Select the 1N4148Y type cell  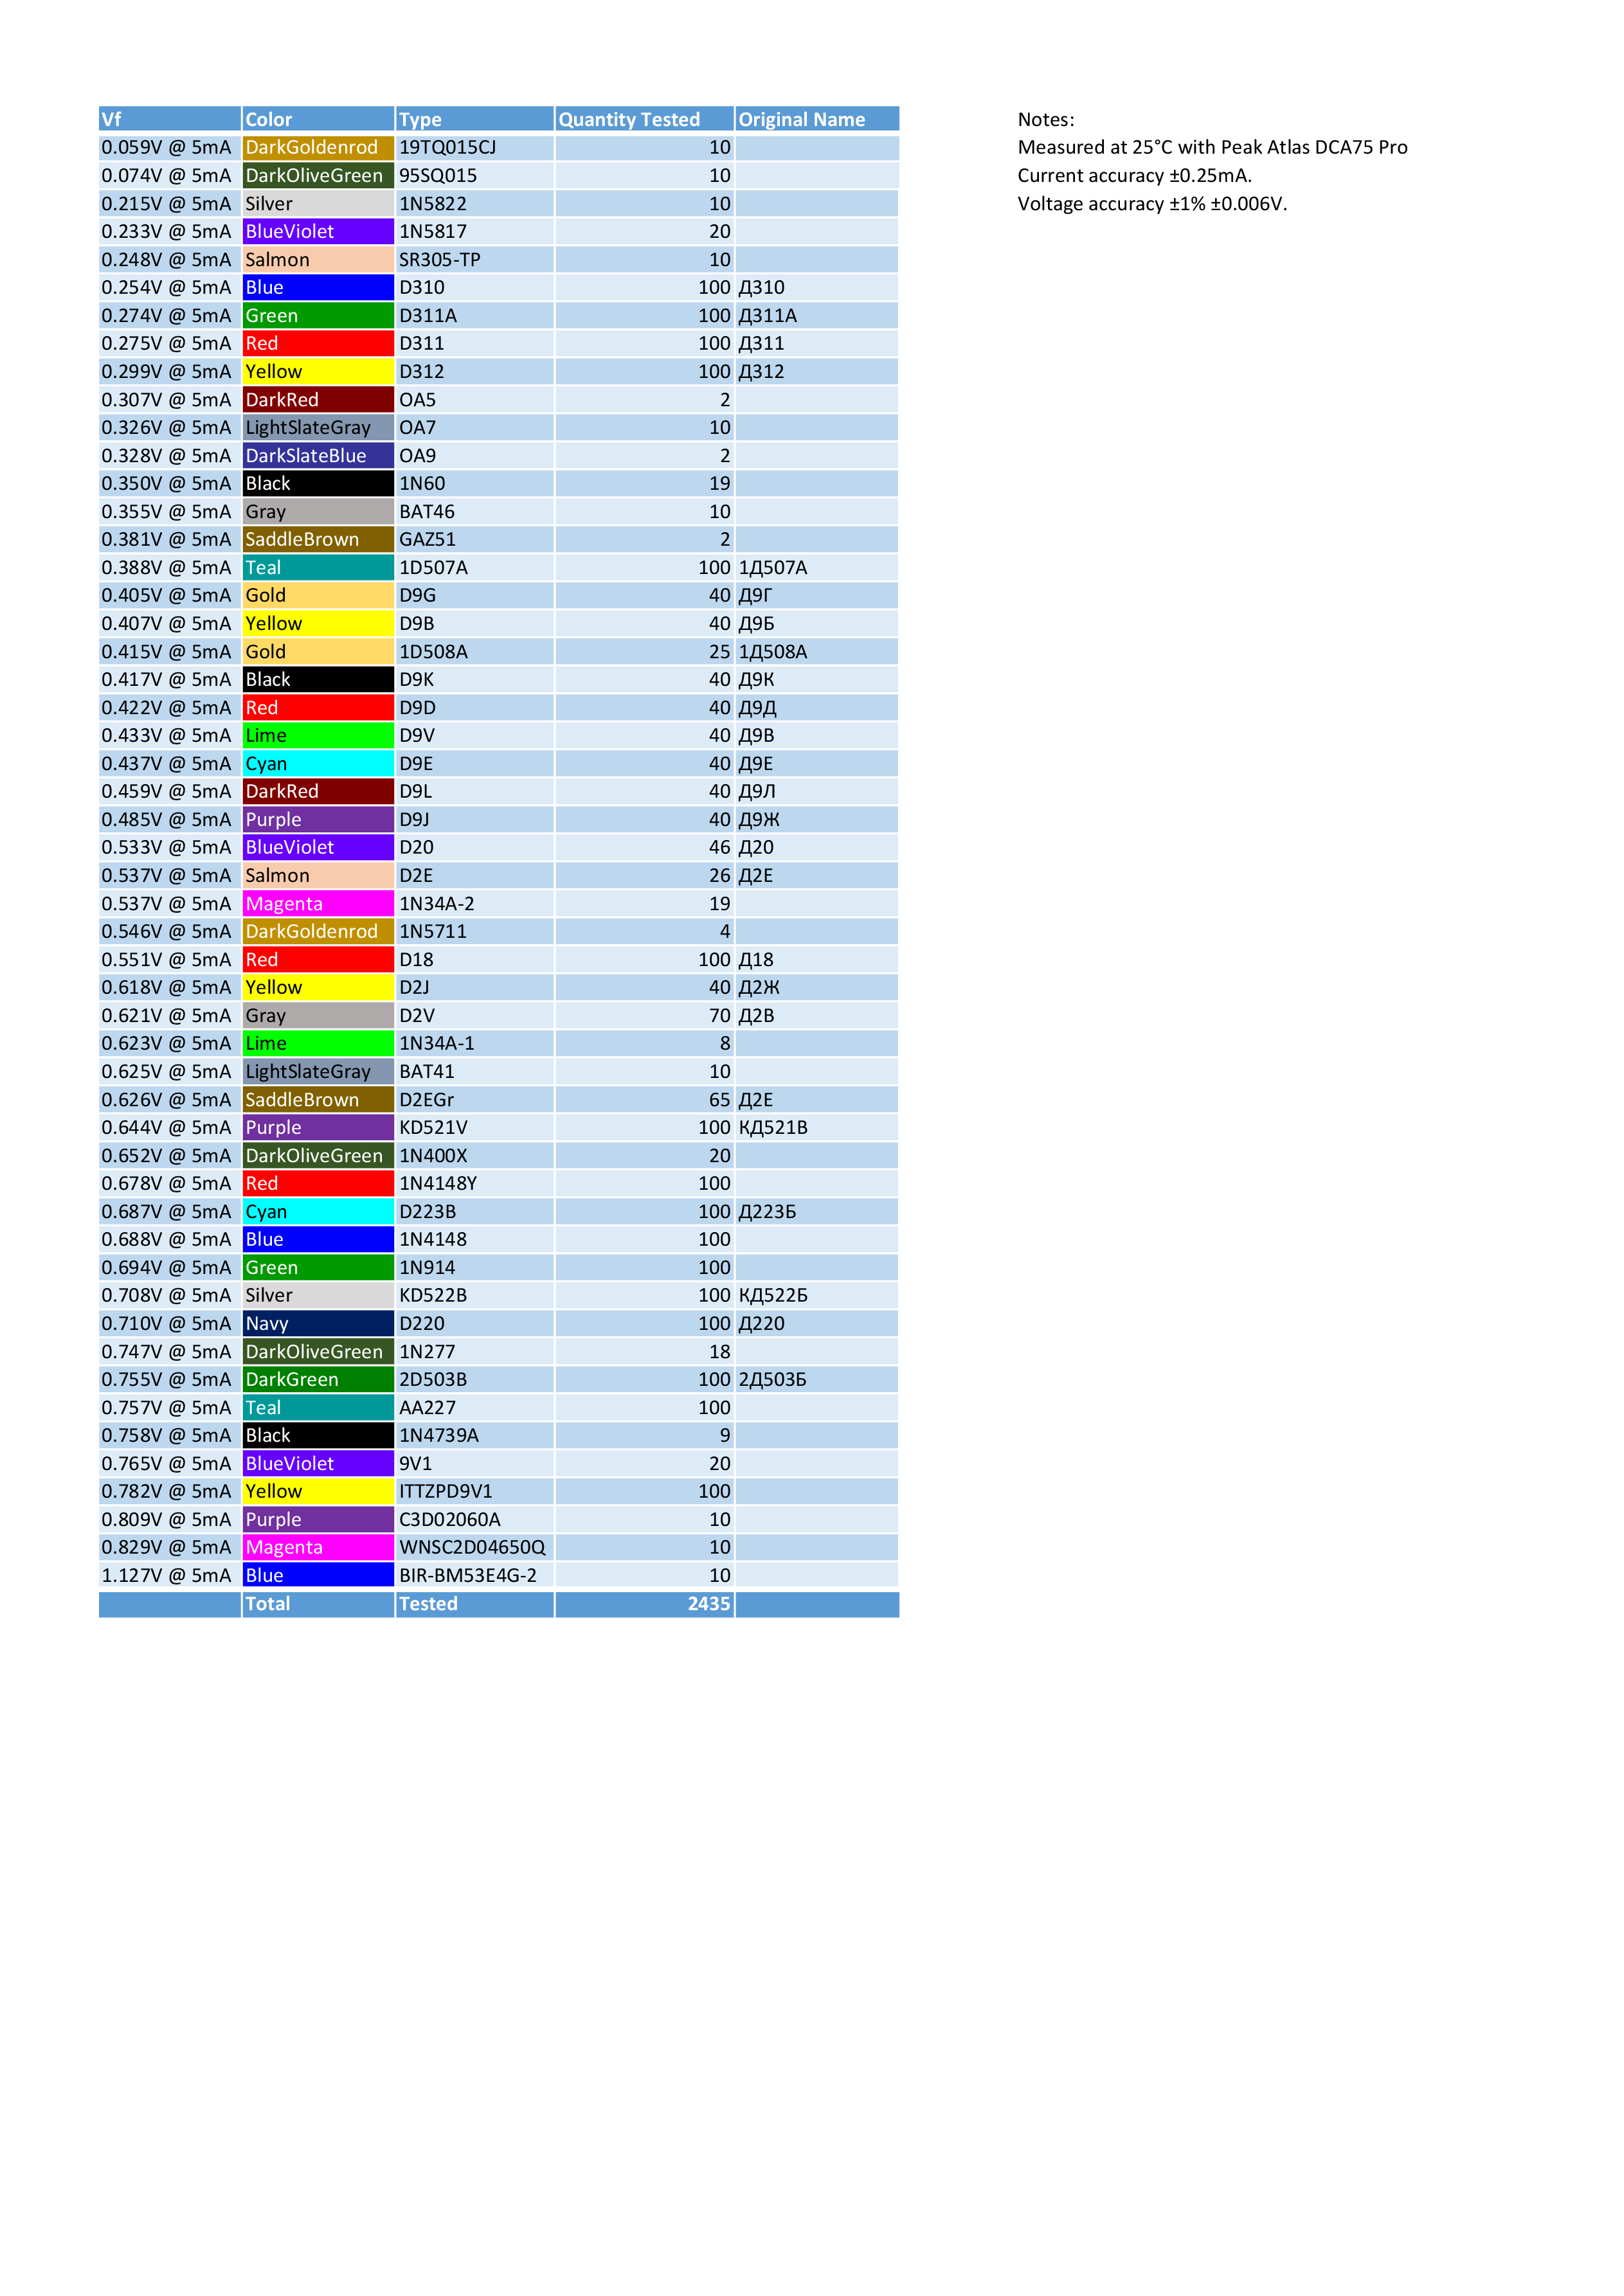(x=475, y=1183)
